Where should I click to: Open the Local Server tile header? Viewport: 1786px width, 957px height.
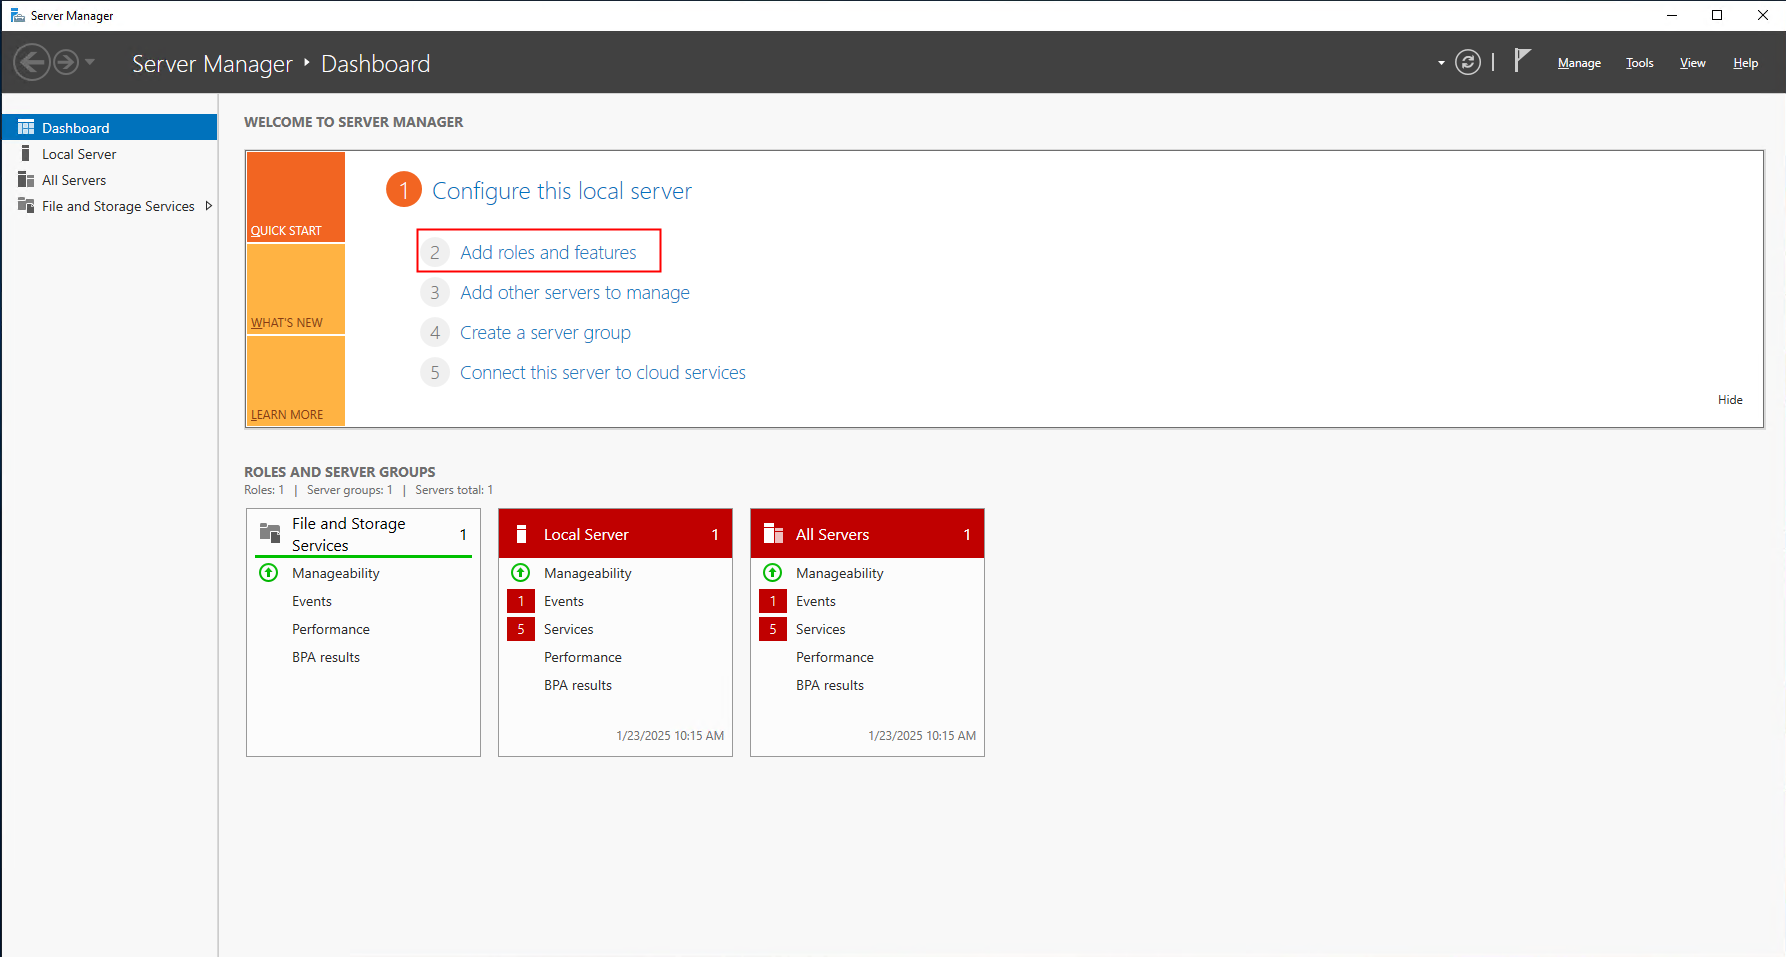click(x=615, y=534)
